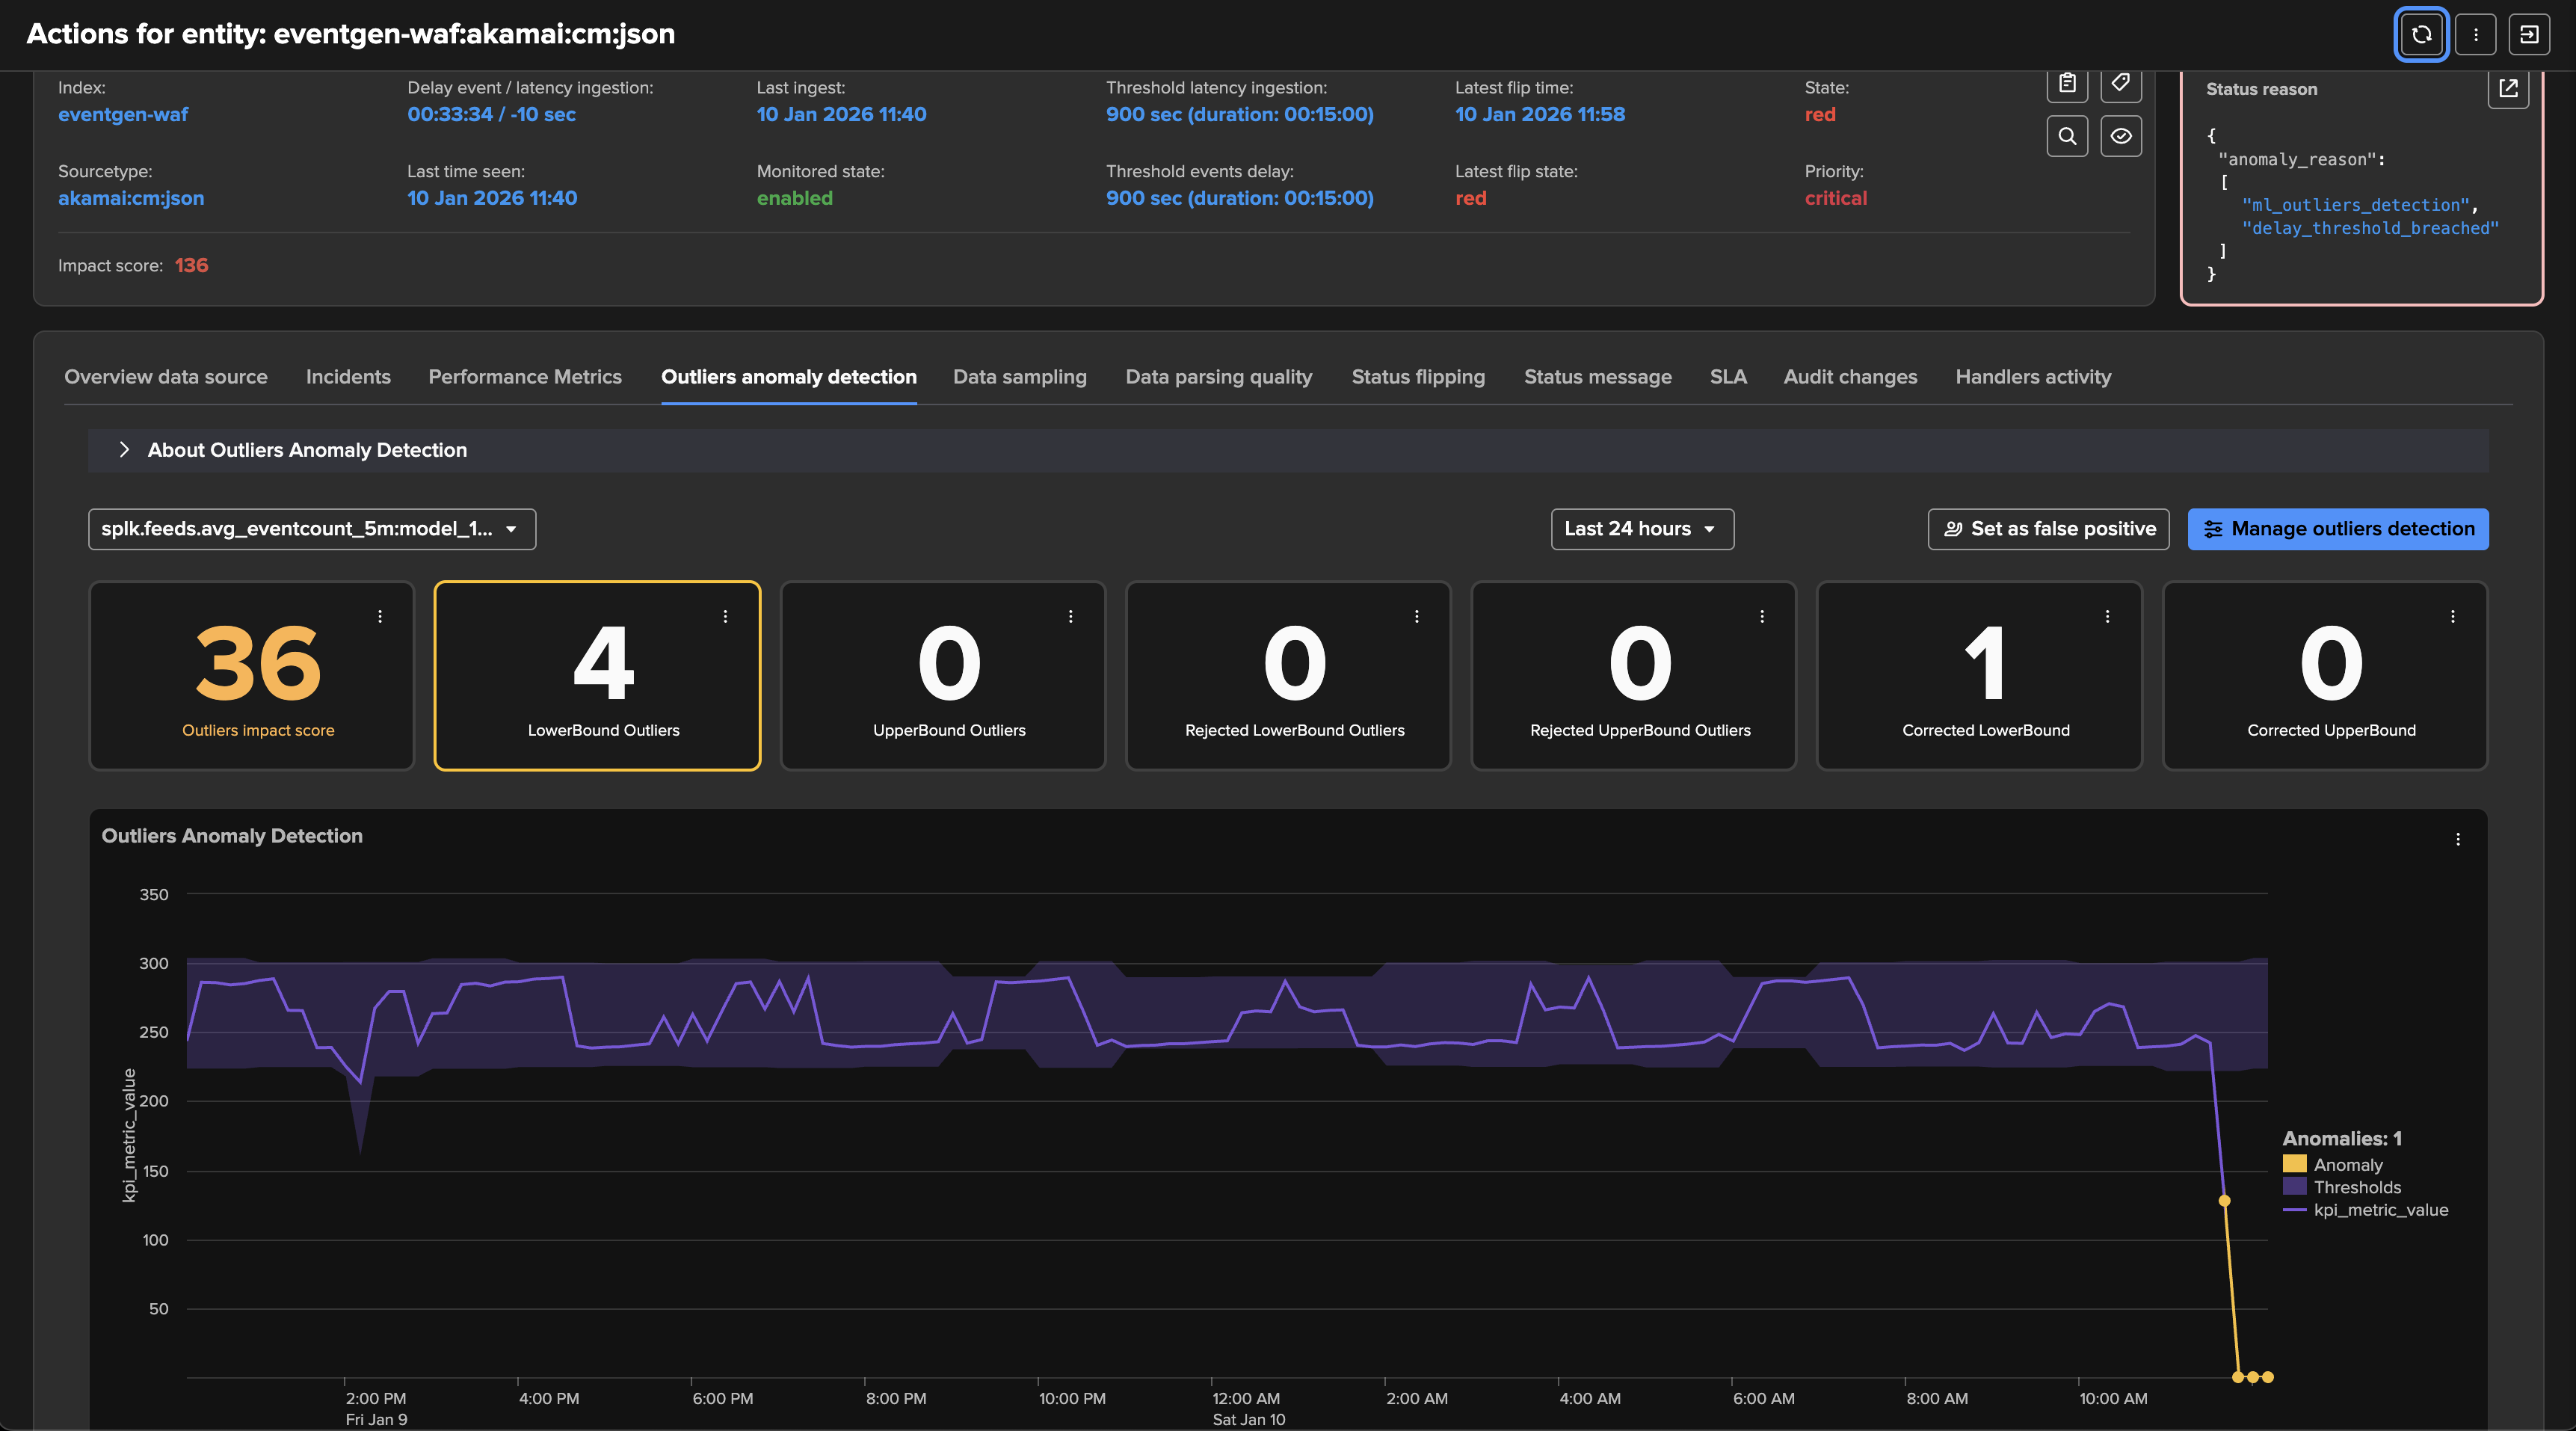The height and width of the screenshot is (1431, 2576).
Task: Open the Data sampling tab
Action: click(x=1019, y=377)
